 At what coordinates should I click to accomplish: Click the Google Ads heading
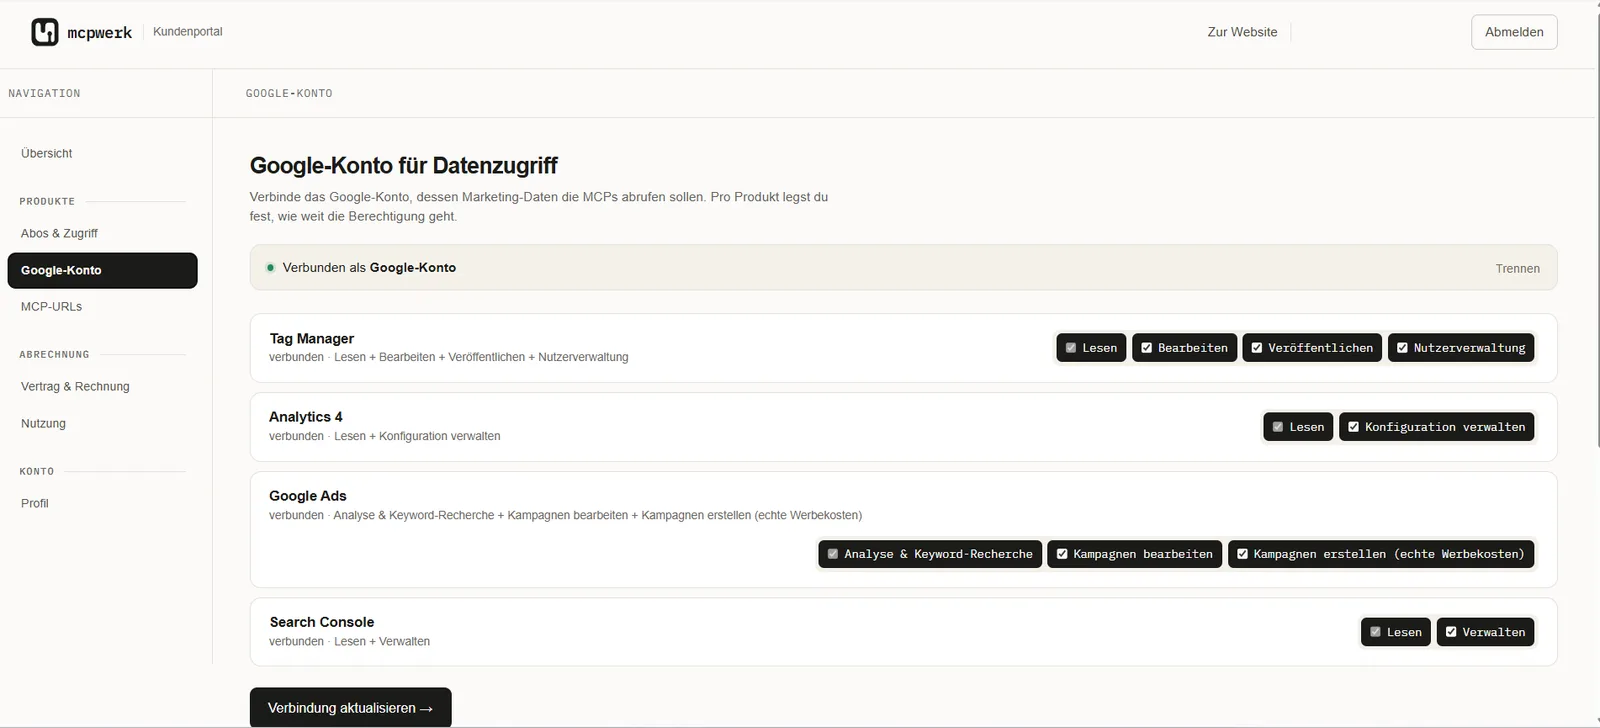[x=307, y=496]
